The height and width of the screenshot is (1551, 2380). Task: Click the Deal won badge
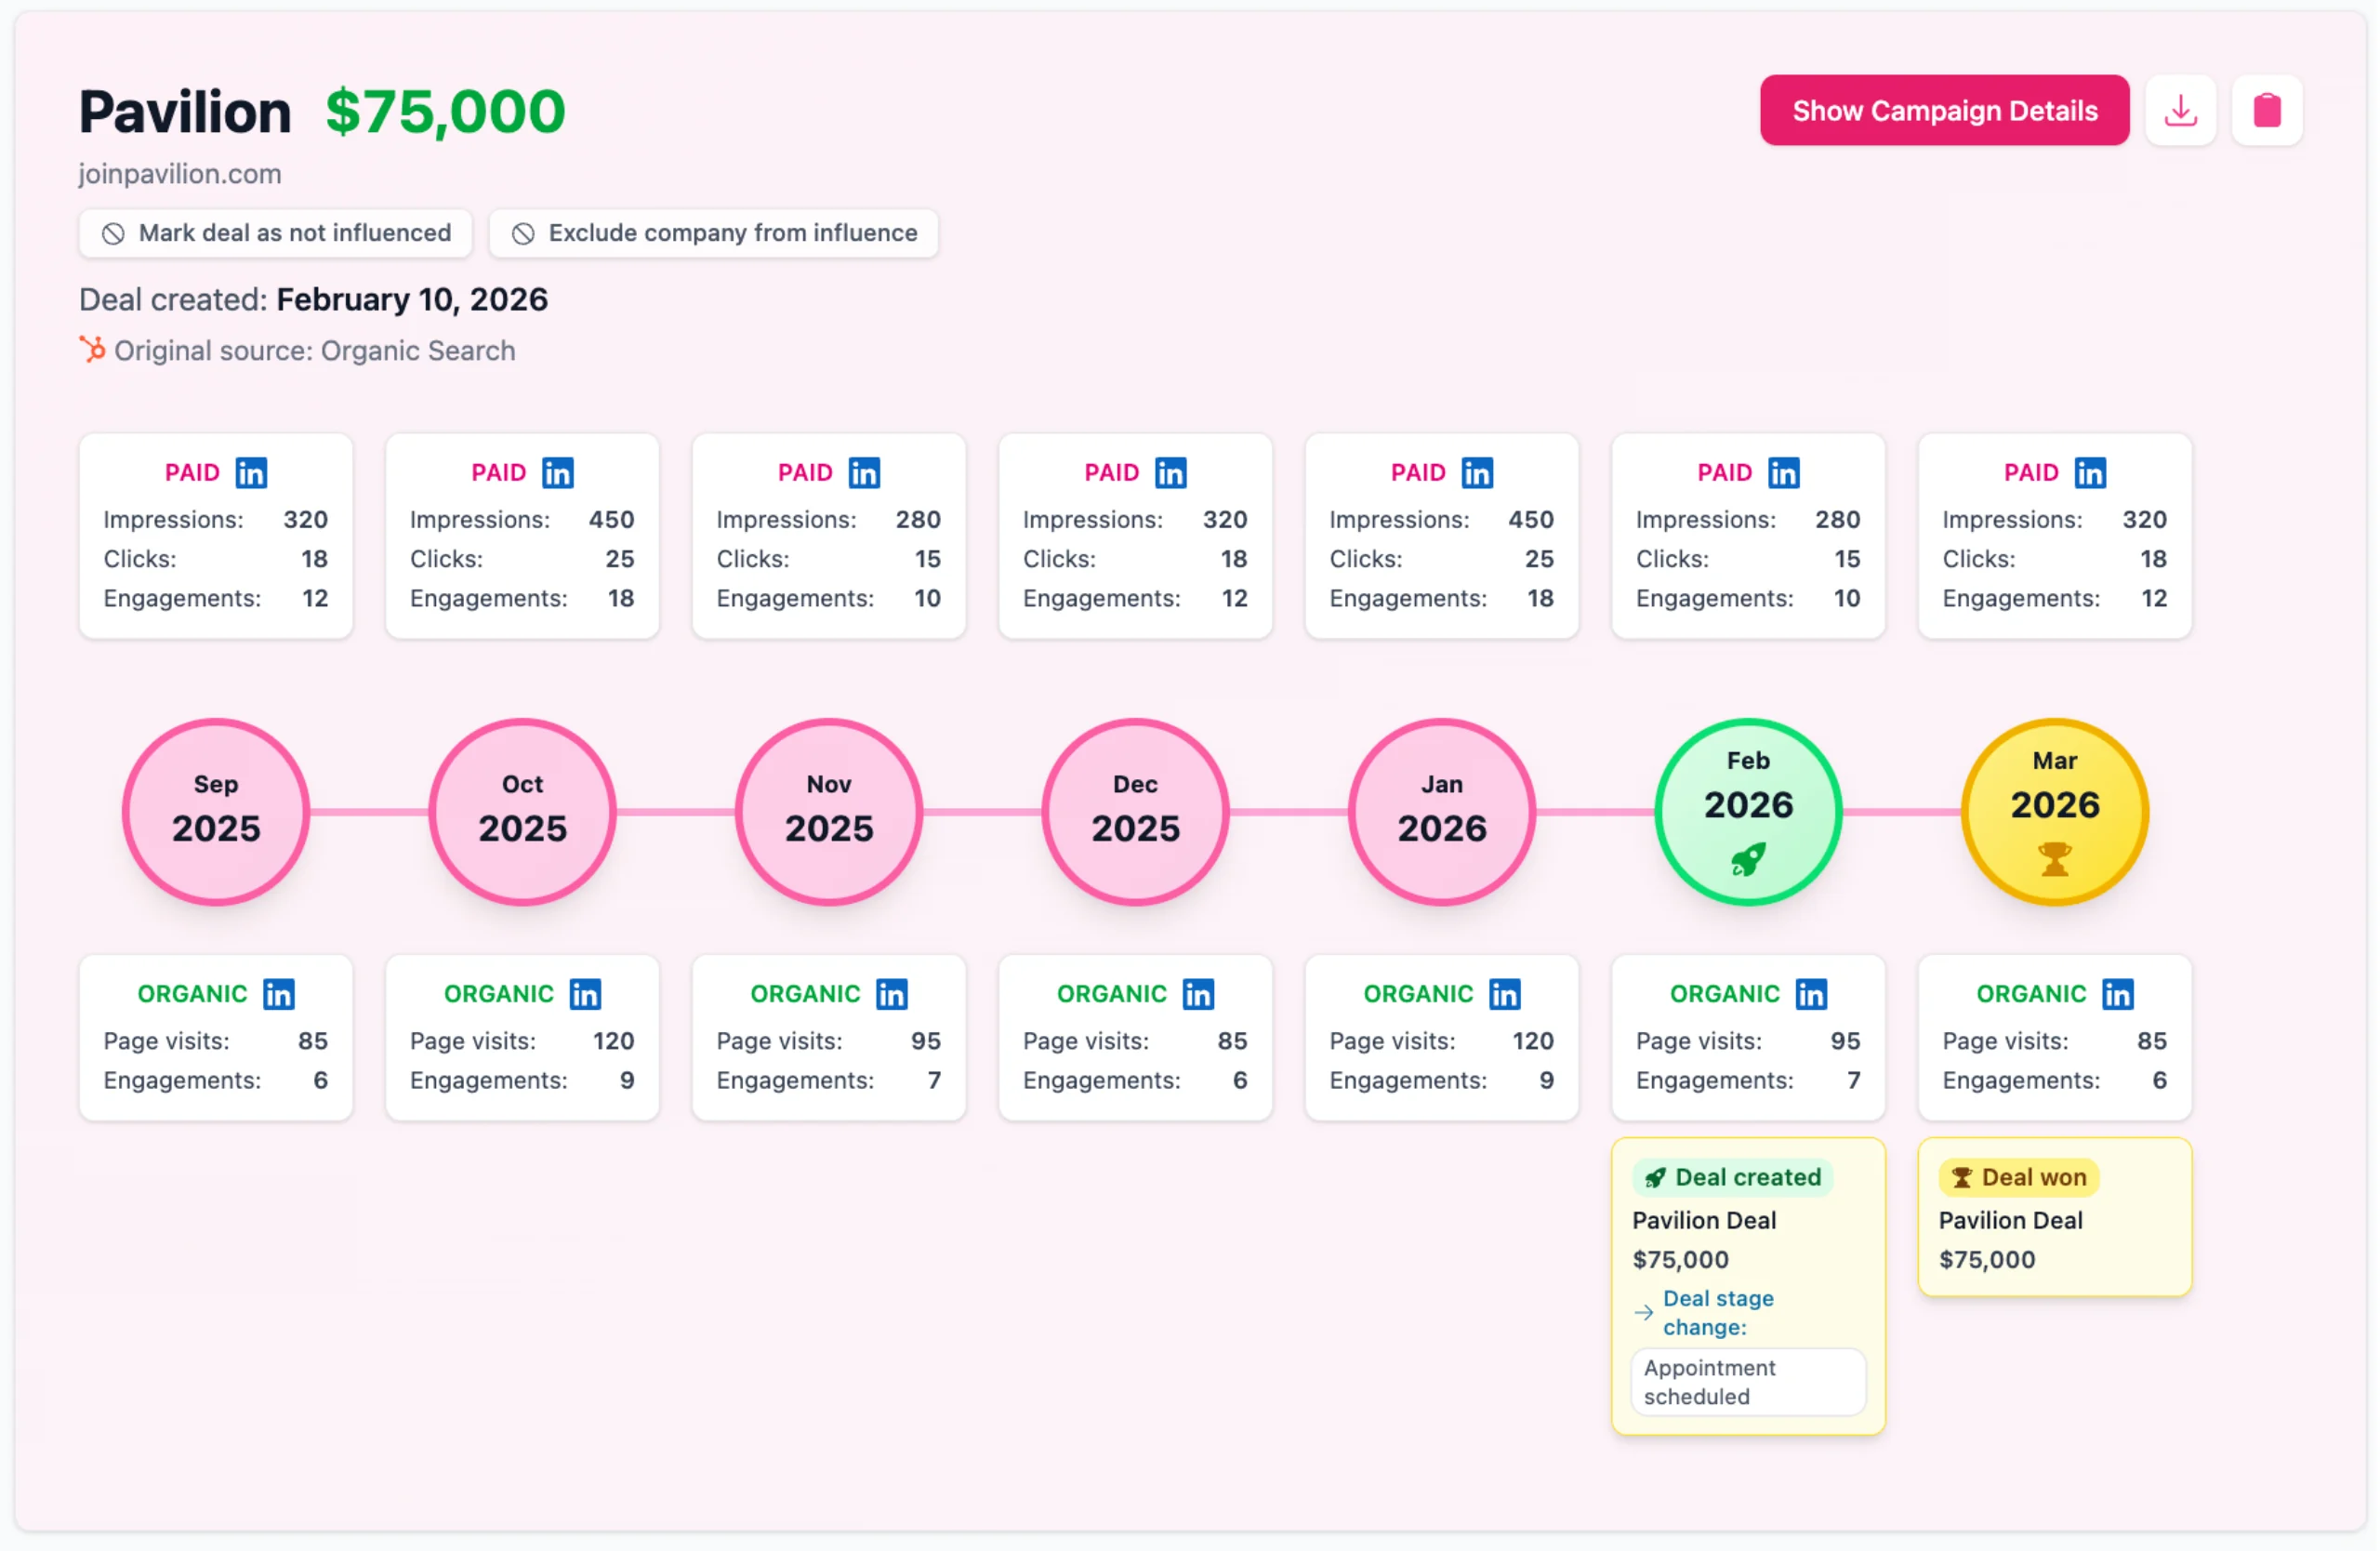2018,1178
